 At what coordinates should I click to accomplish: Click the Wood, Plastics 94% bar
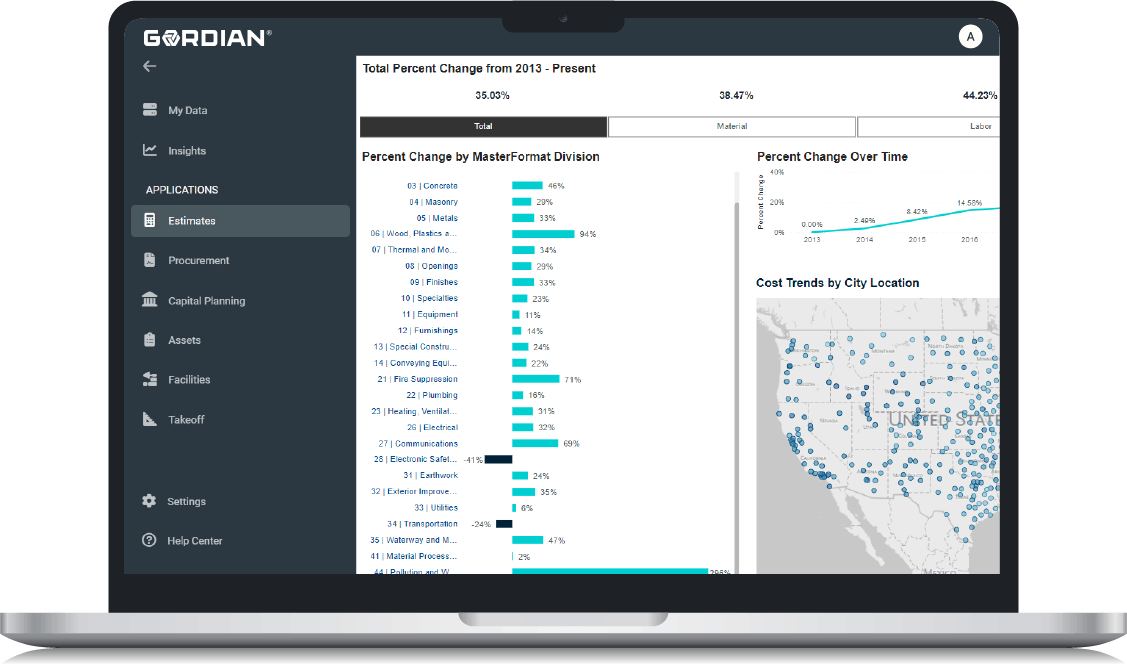[x=543, y=234]
